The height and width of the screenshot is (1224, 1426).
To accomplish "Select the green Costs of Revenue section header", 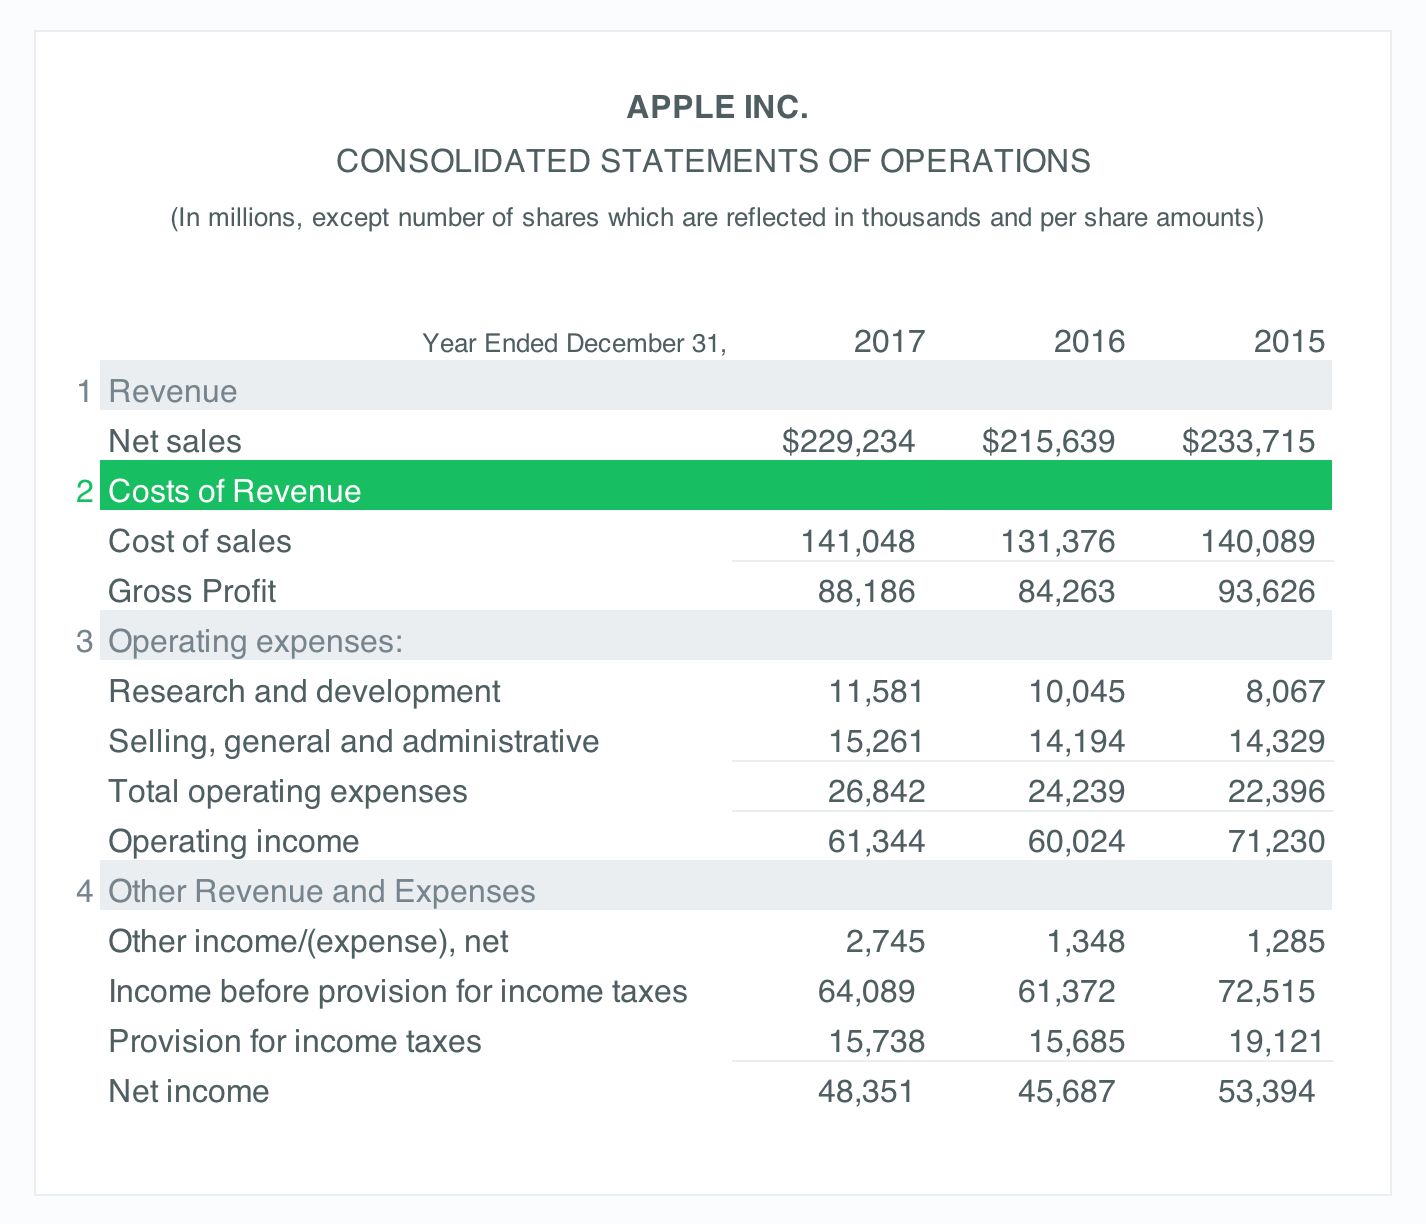I will (234, 491).
